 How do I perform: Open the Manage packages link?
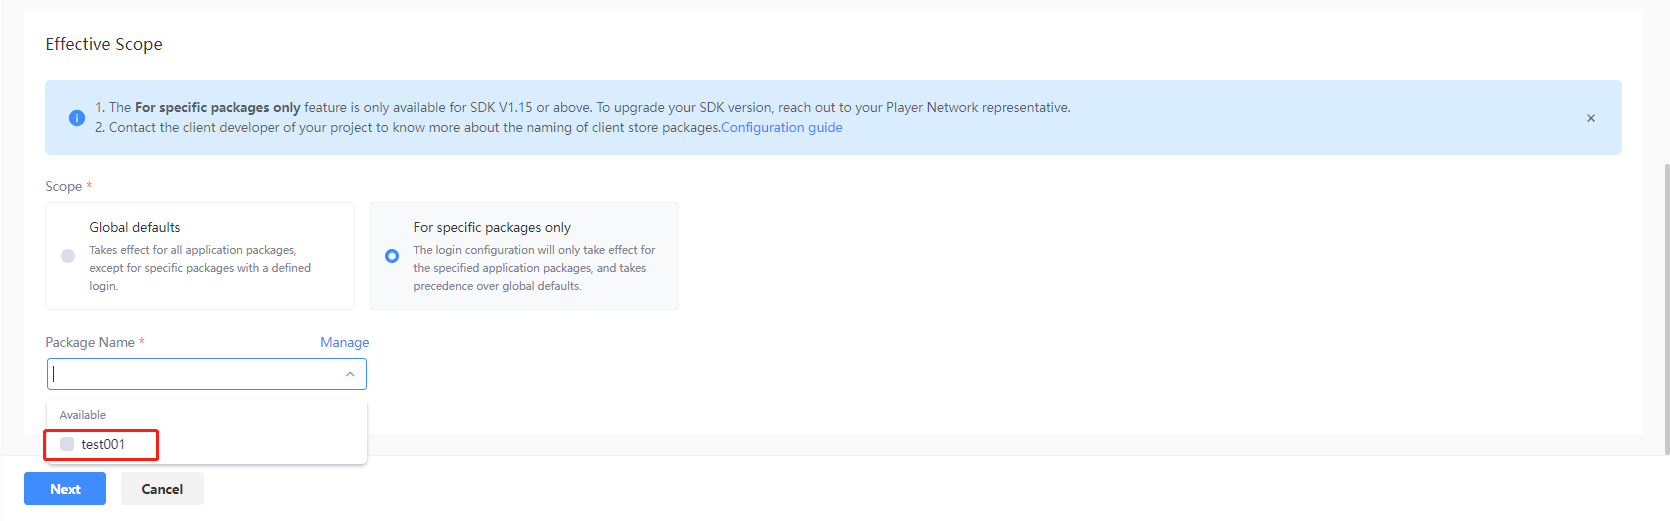(344, 342)
